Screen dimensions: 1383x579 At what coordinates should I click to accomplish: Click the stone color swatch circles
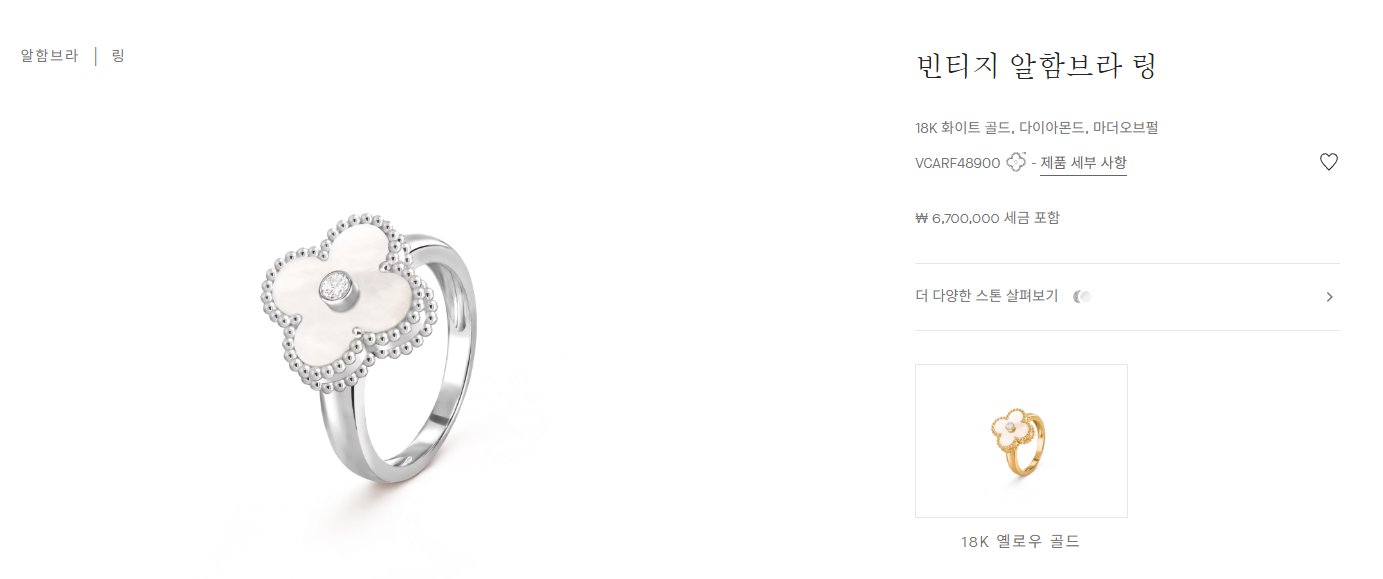pyautogui.click(x=1082, y=297)
